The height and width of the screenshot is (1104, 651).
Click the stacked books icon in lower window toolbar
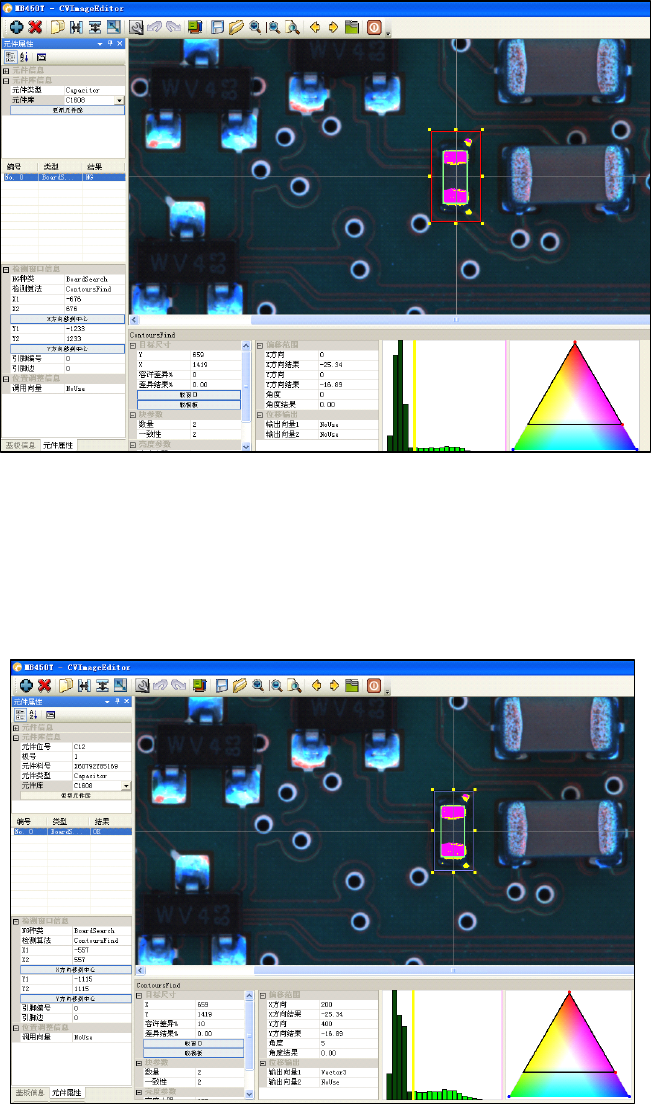click(200, 685)
